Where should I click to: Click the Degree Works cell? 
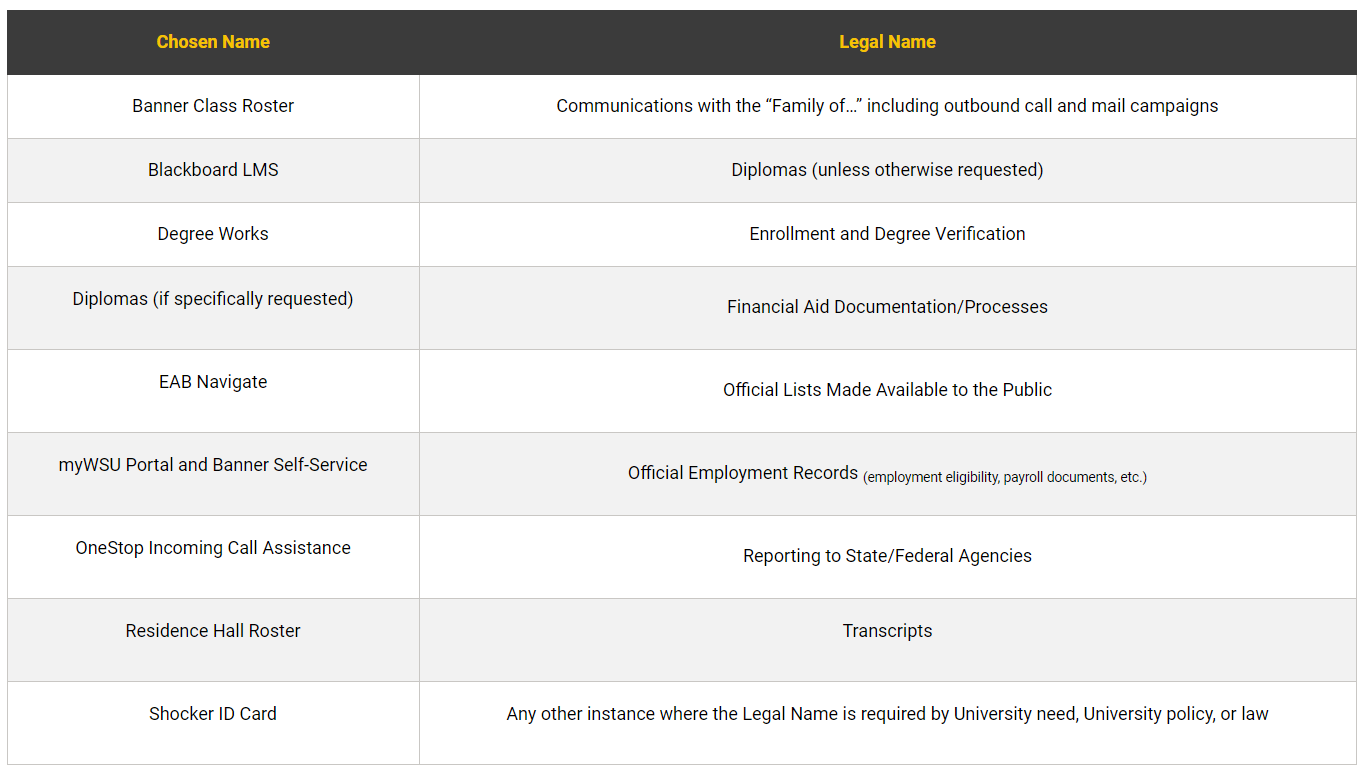tap(213, 234)
